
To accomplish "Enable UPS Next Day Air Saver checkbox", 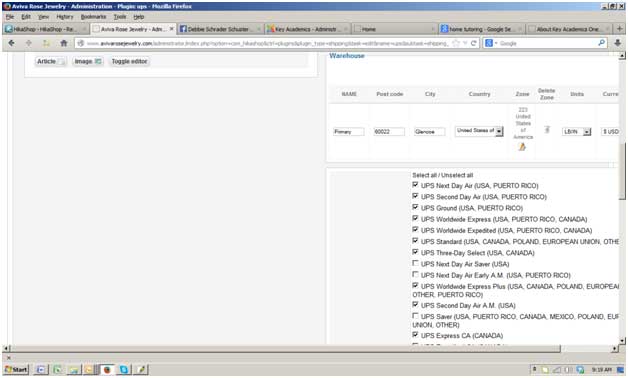I will (415, 263).
